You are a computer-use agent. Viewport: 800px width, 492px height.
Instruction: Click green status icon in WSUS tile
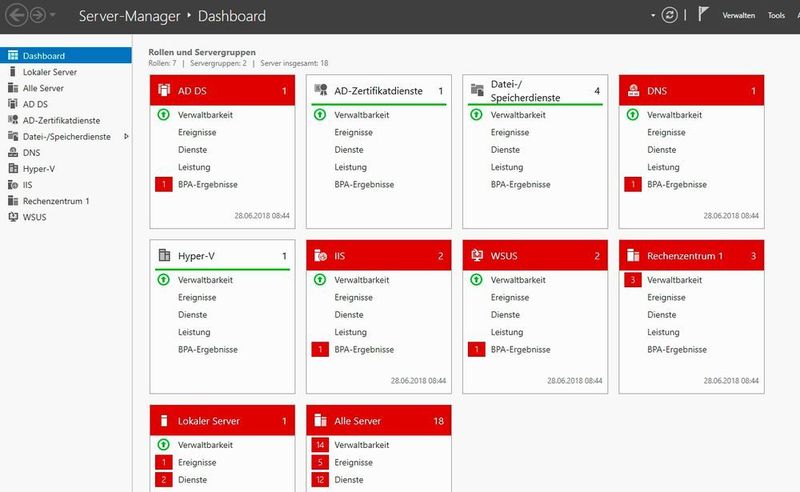click(x=476, y=280)
